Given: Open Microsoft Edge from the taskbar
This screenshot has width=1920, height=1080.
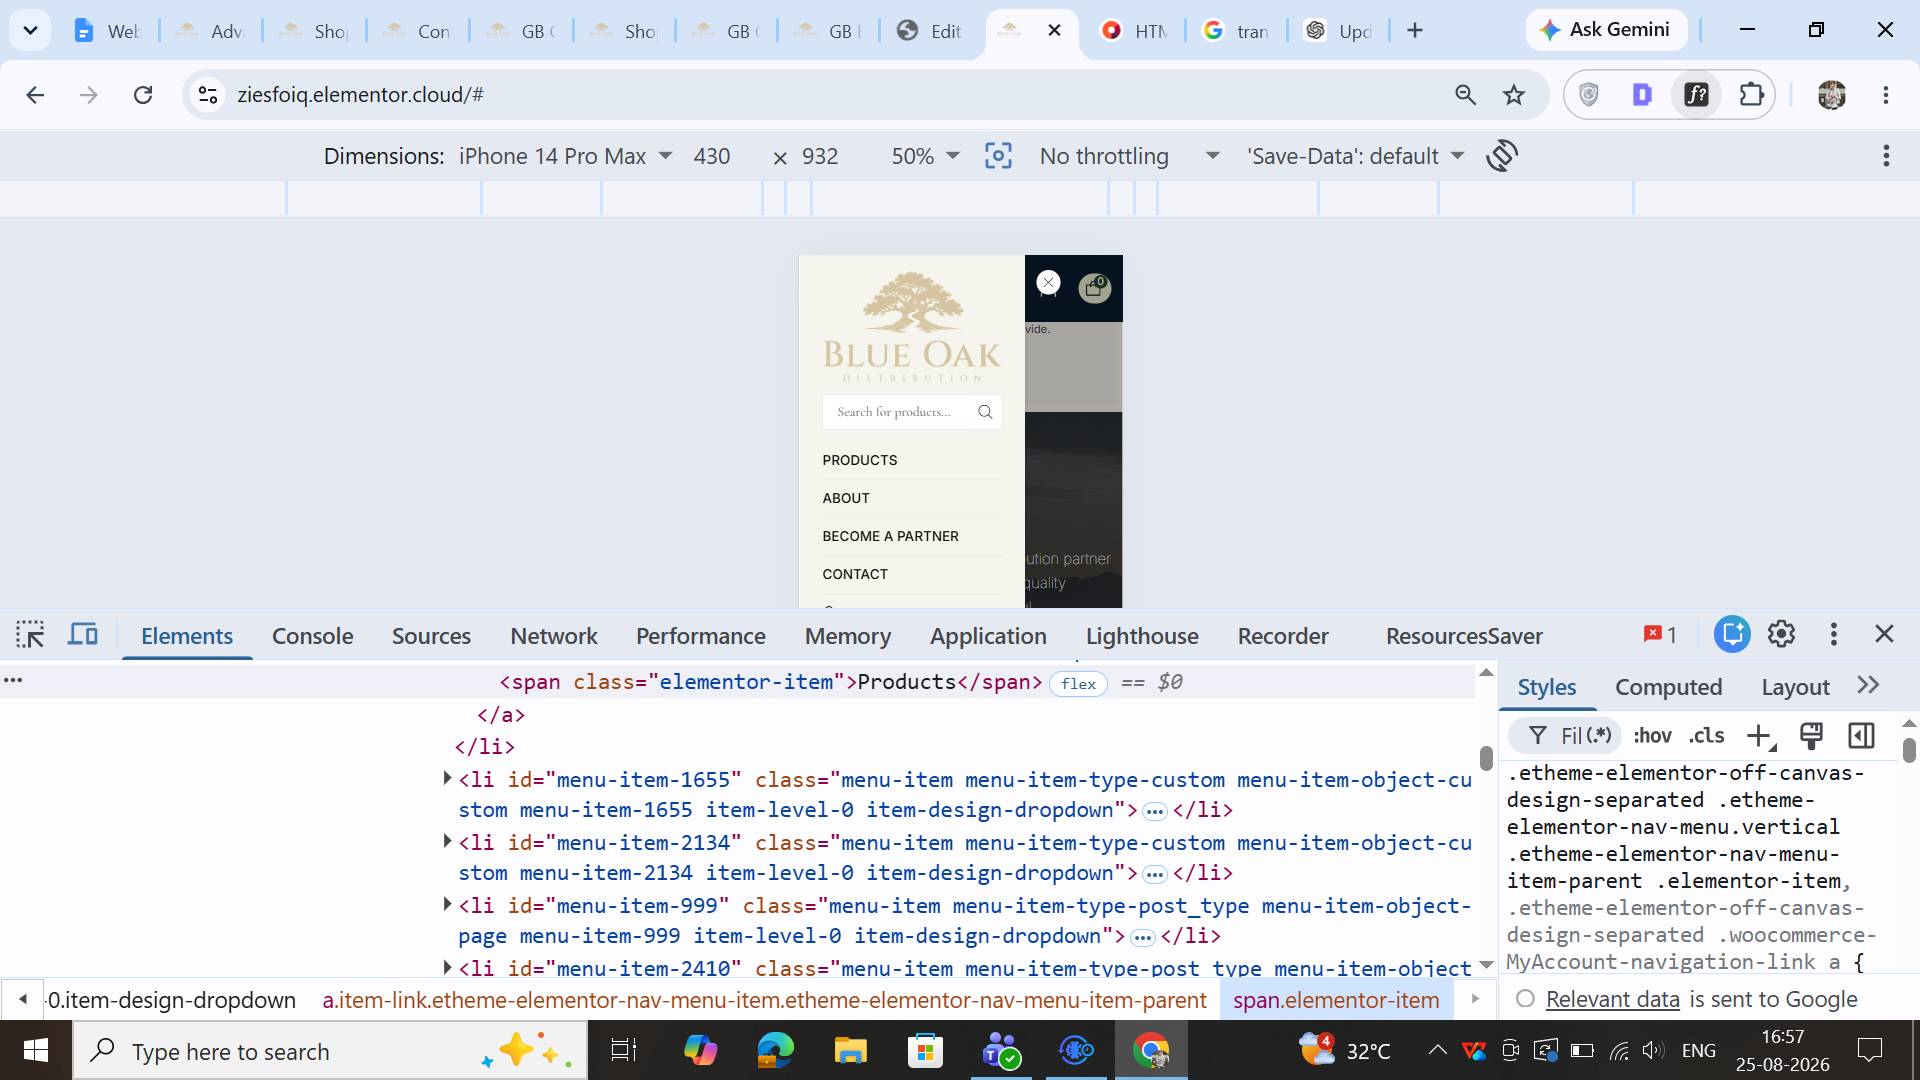Looking at the screenshot, I should click(x=775, y=1050).
